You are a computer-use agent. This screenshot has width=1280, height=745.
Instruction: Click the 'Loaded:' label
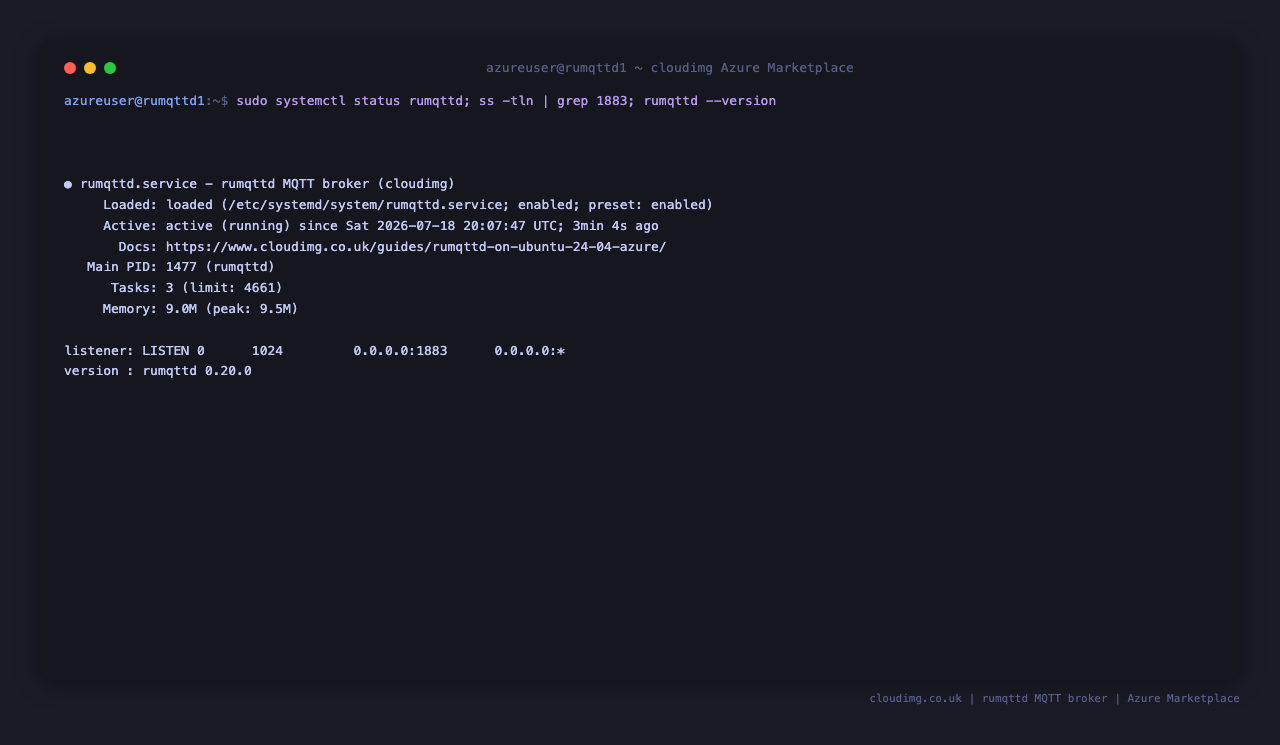tap(130, 205)
